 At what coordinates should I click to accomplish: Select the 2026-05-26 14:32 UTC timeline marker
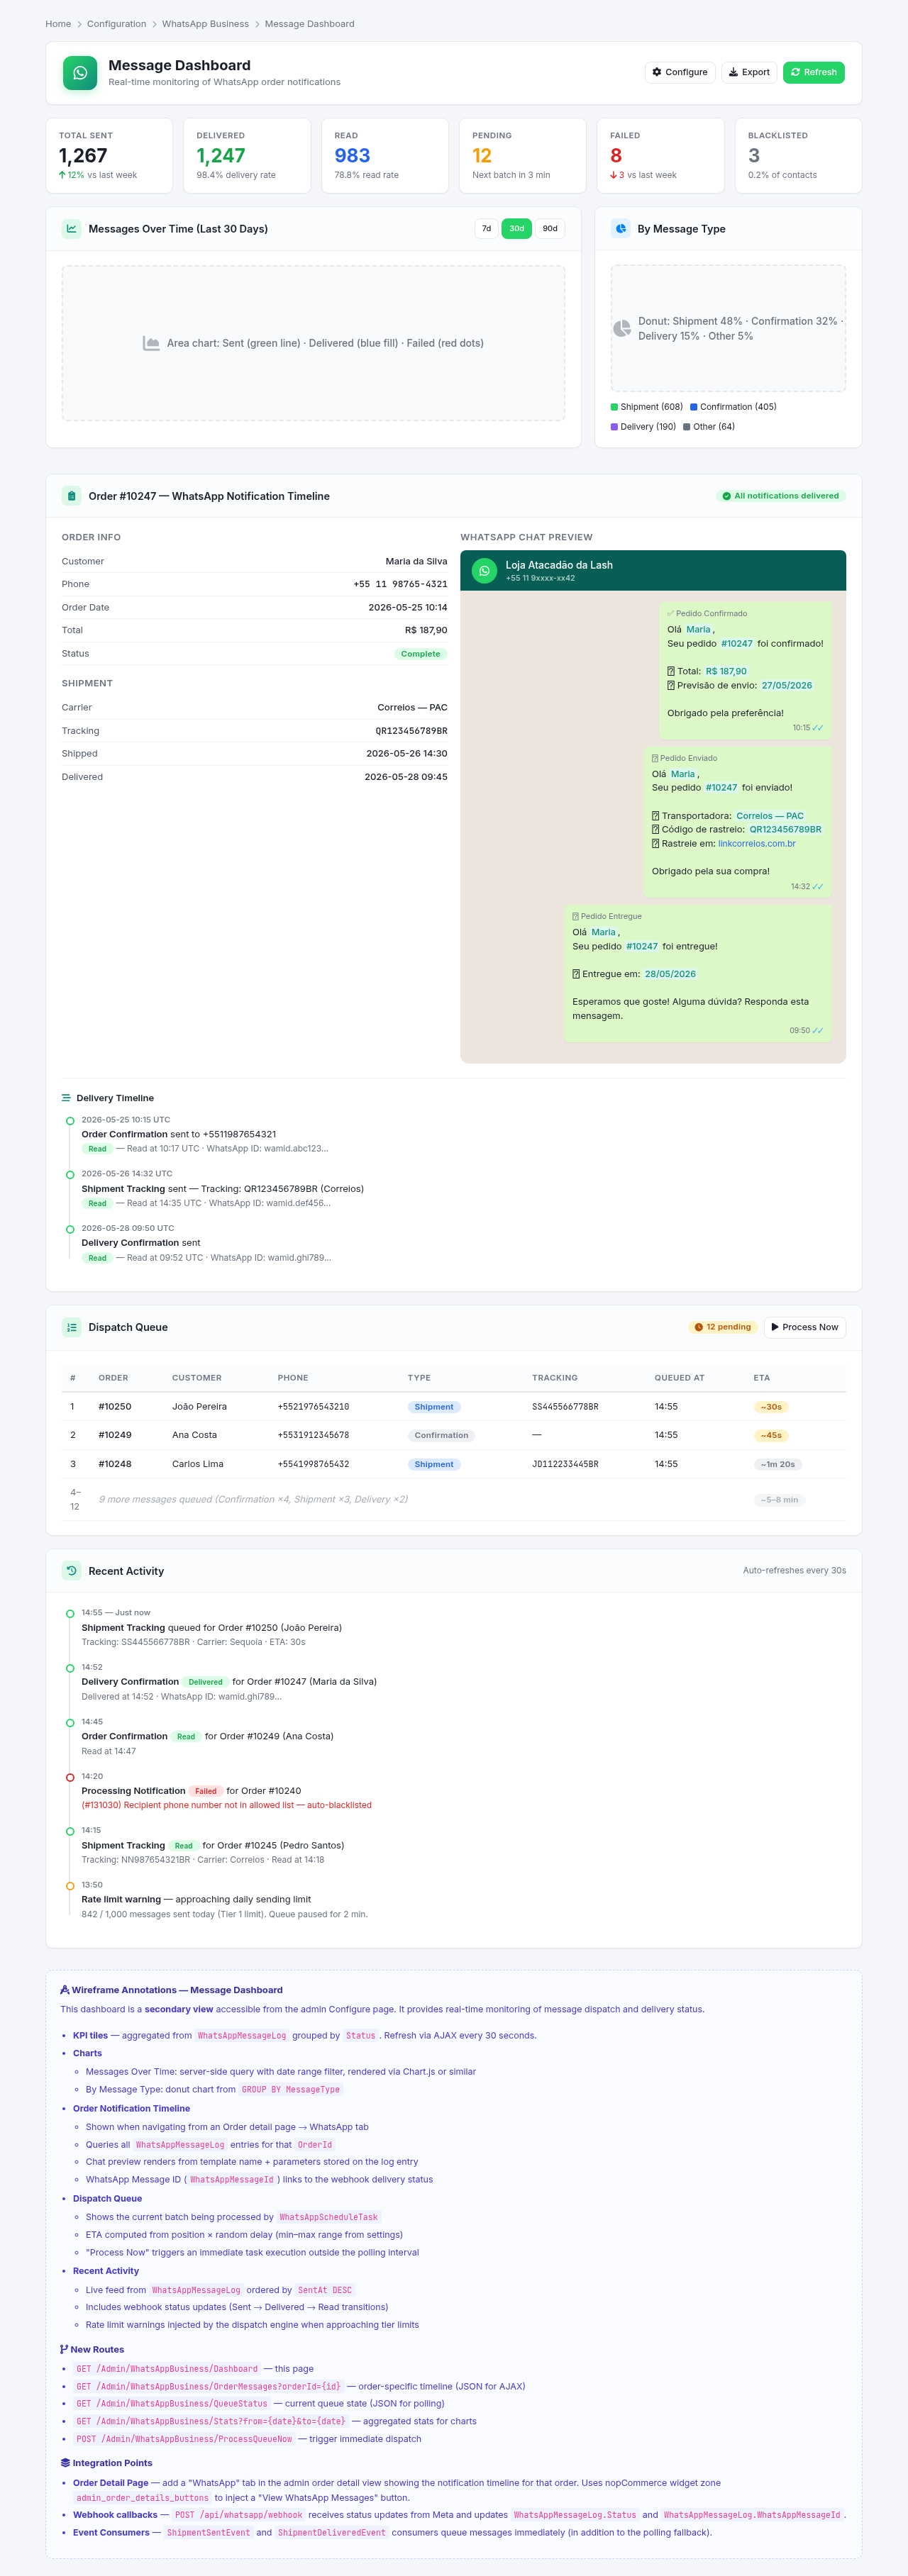[x=70, y=1175]
